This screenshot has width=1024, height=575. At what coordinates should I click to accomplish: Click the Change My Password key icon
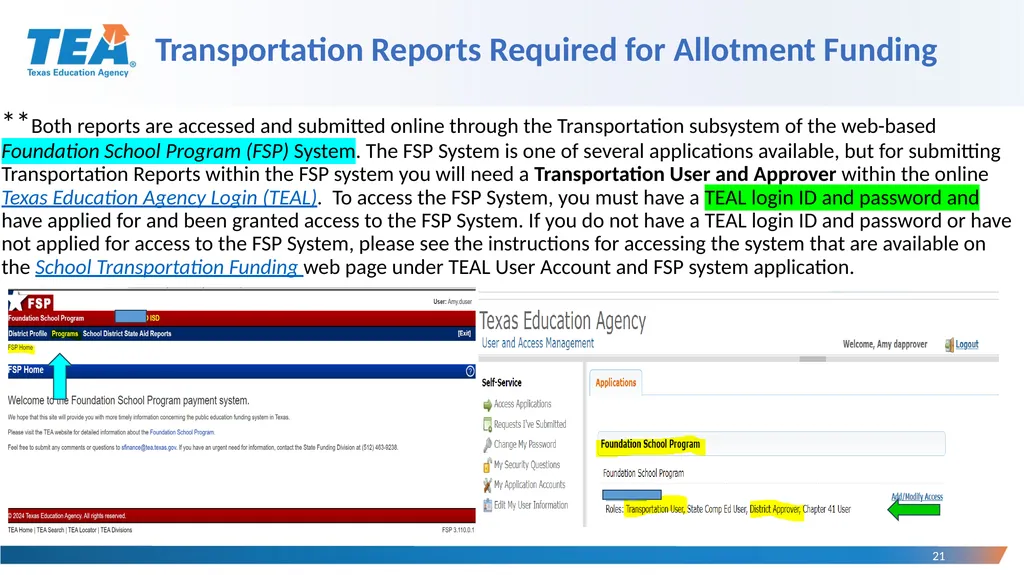(487, 445)
